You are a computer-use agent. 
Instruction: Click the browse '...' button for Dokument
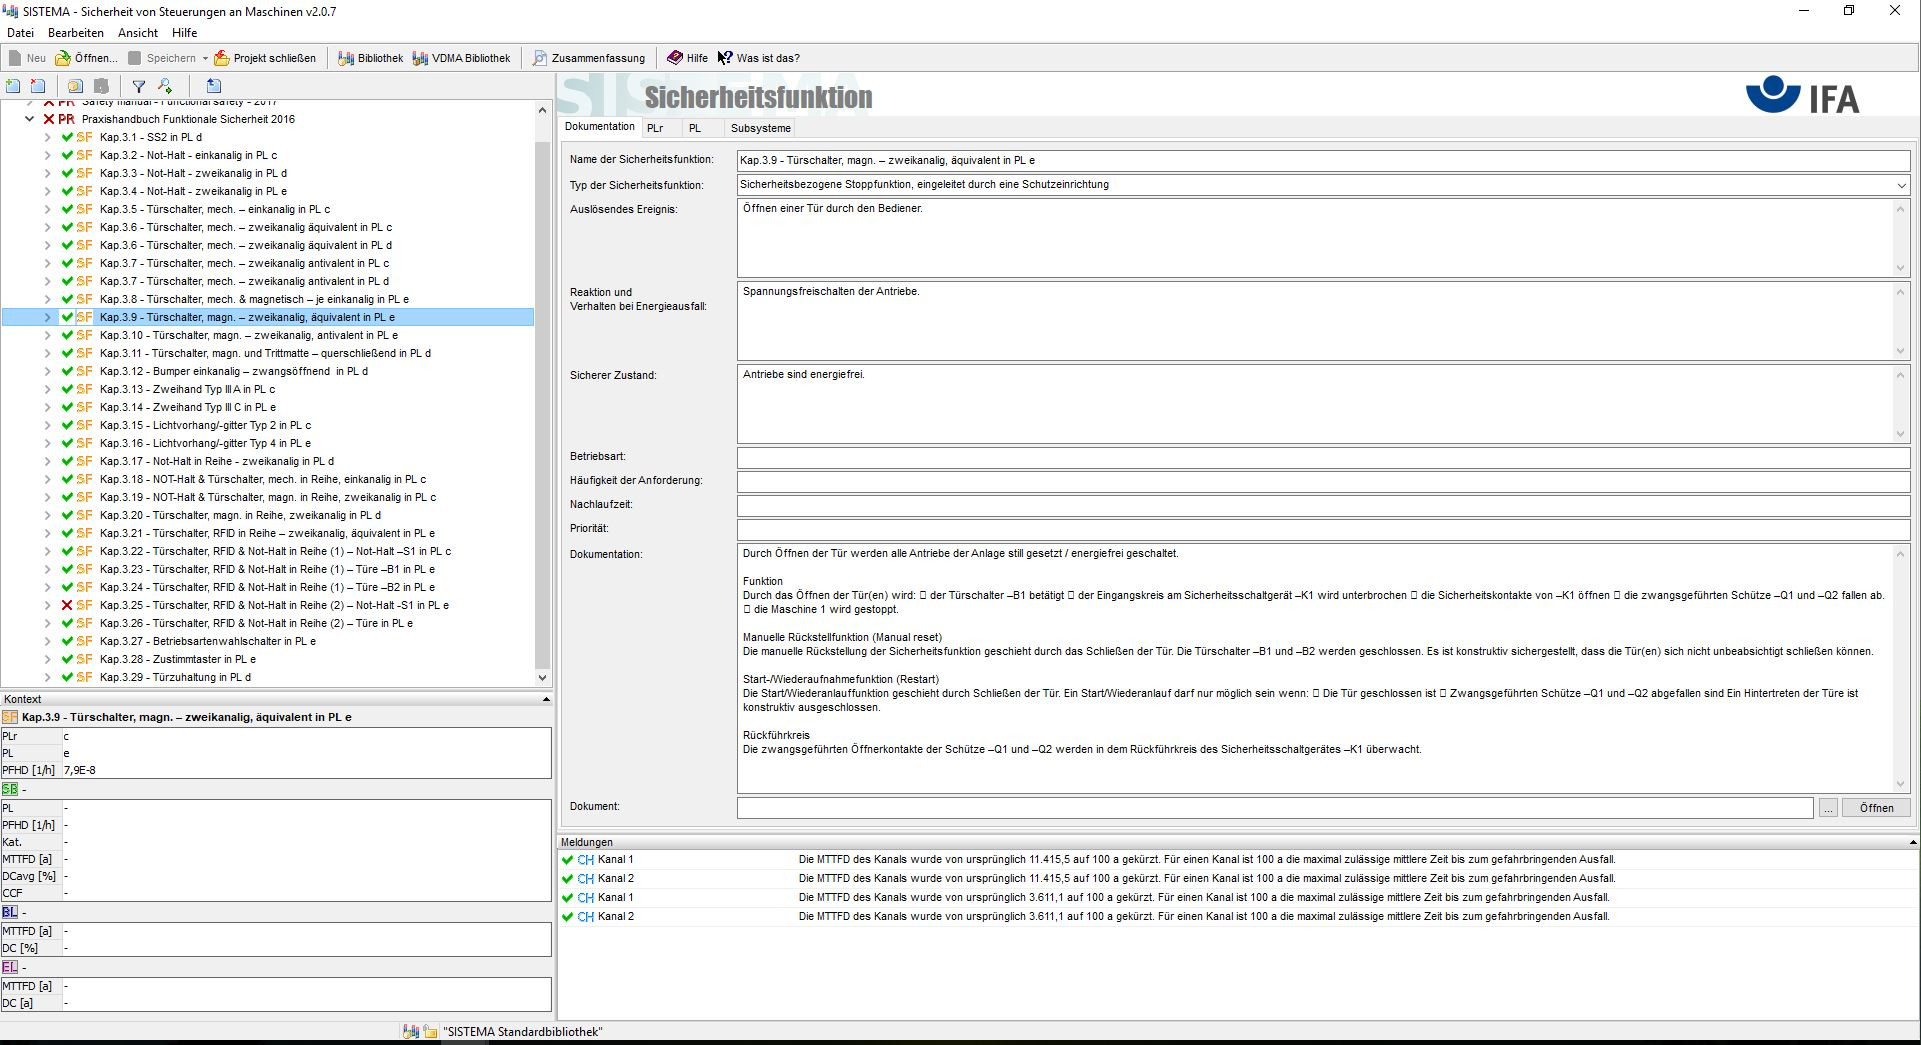click(x=1828, y=808)
